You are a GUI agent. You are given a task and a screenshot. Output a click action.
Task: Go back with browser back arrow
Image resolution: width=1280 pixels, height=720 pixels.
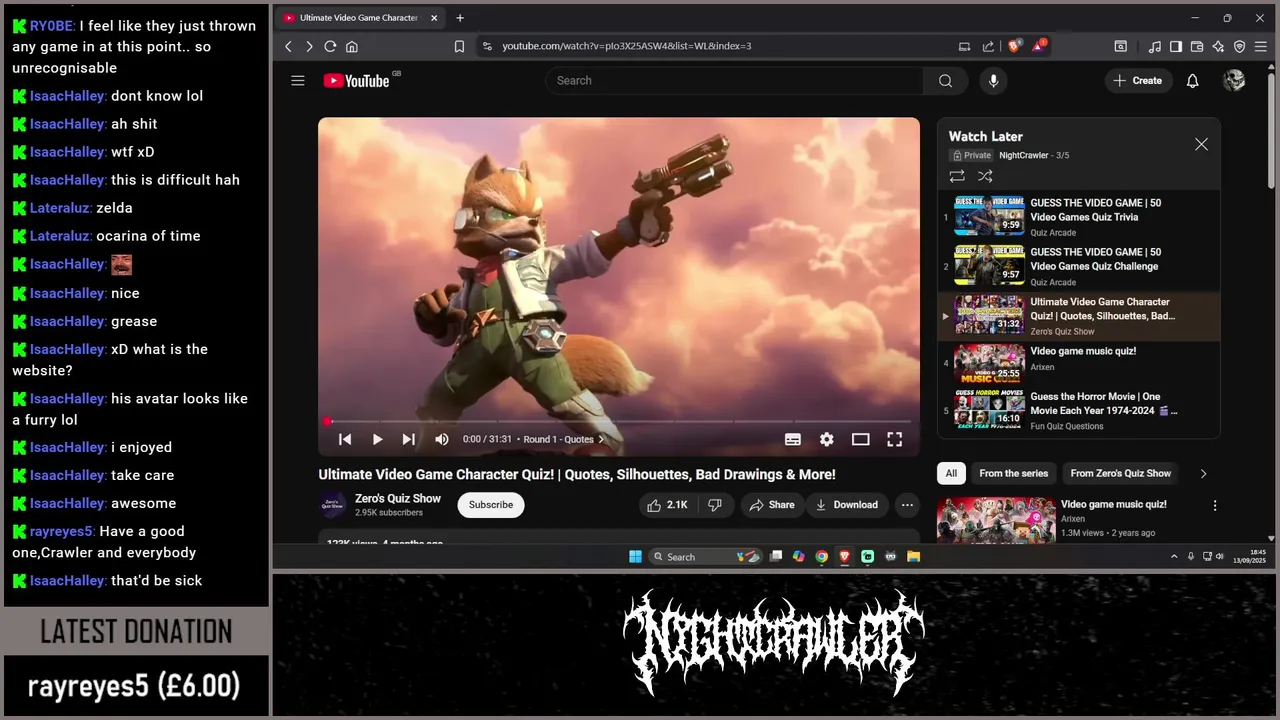click(288, 46)
